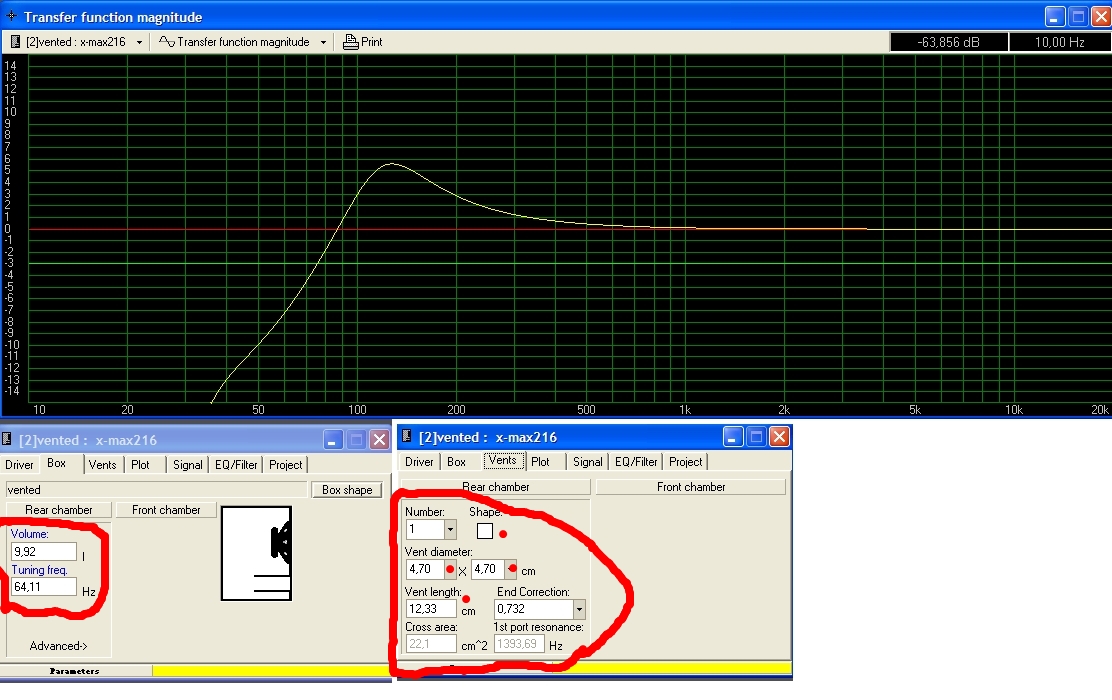Click the Tuning freq. input field
This screenshot has height=700, width=1112.
point(44,587)
